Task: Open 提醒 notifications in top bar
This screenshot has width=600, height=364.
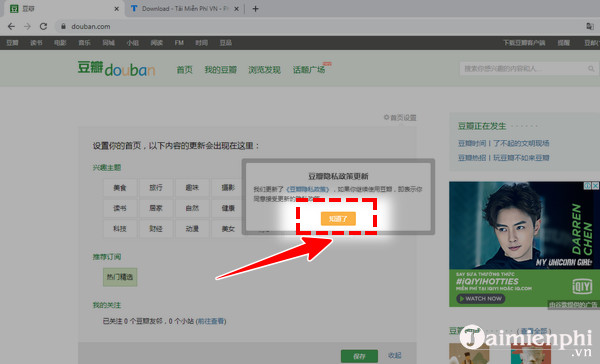Action: tap(563, 42)
